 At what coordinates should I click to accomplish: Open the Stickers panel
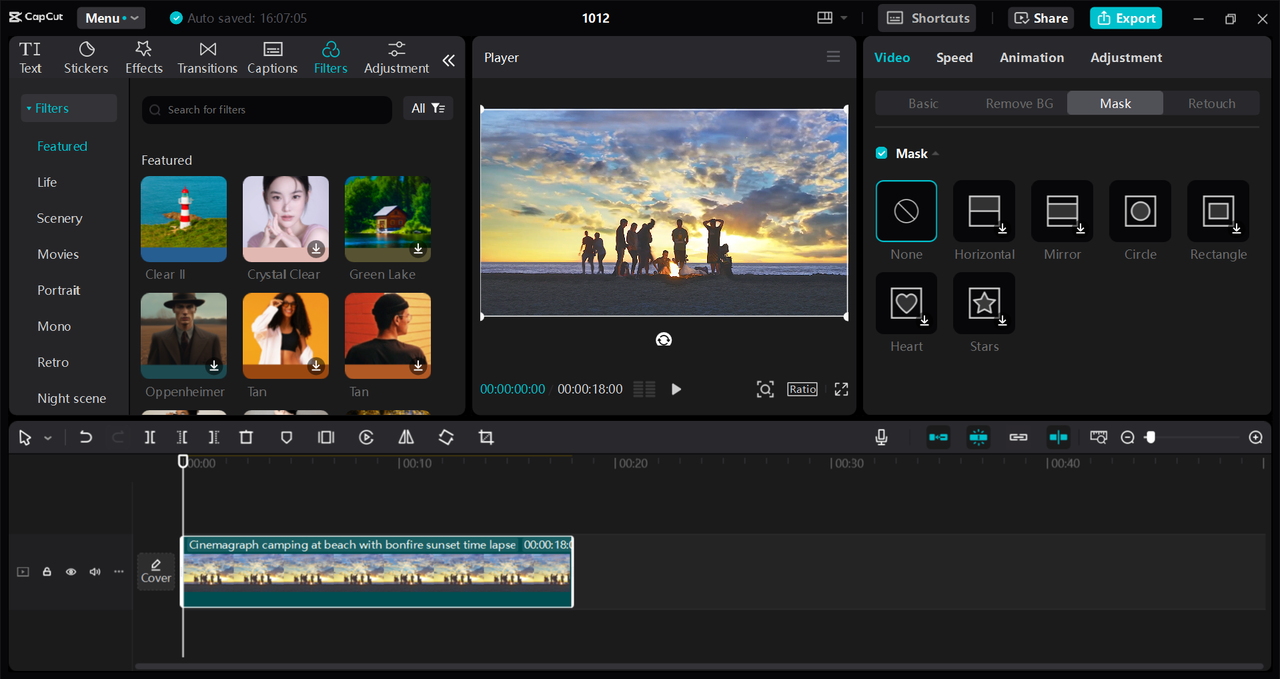point(86,58)
